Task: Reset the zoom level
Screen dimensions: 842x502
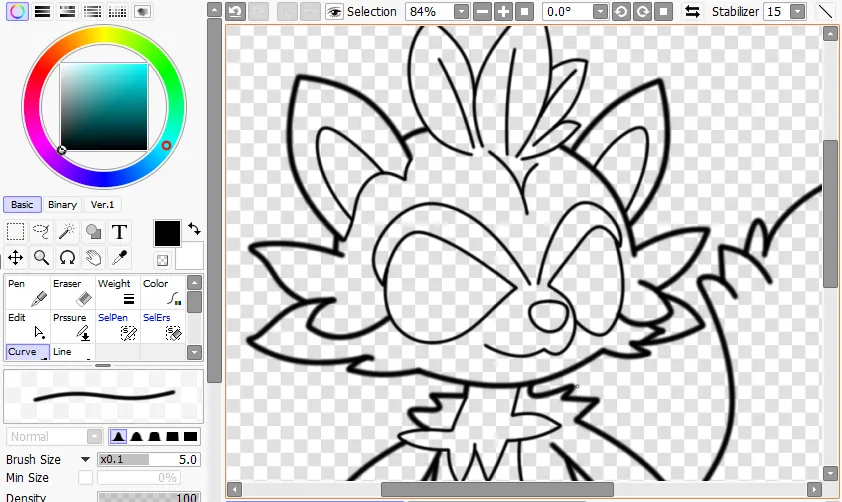Action: coord(524,11)
